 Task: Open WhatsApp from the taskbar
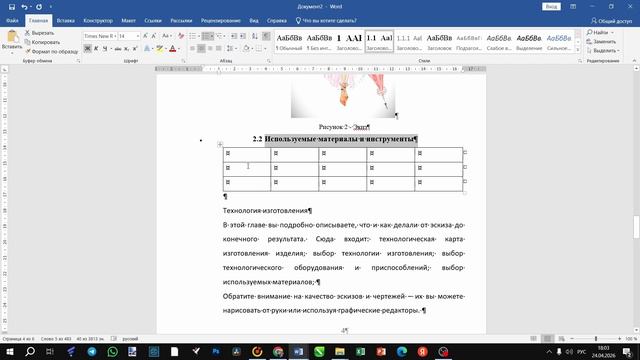(x=113, y=351)
